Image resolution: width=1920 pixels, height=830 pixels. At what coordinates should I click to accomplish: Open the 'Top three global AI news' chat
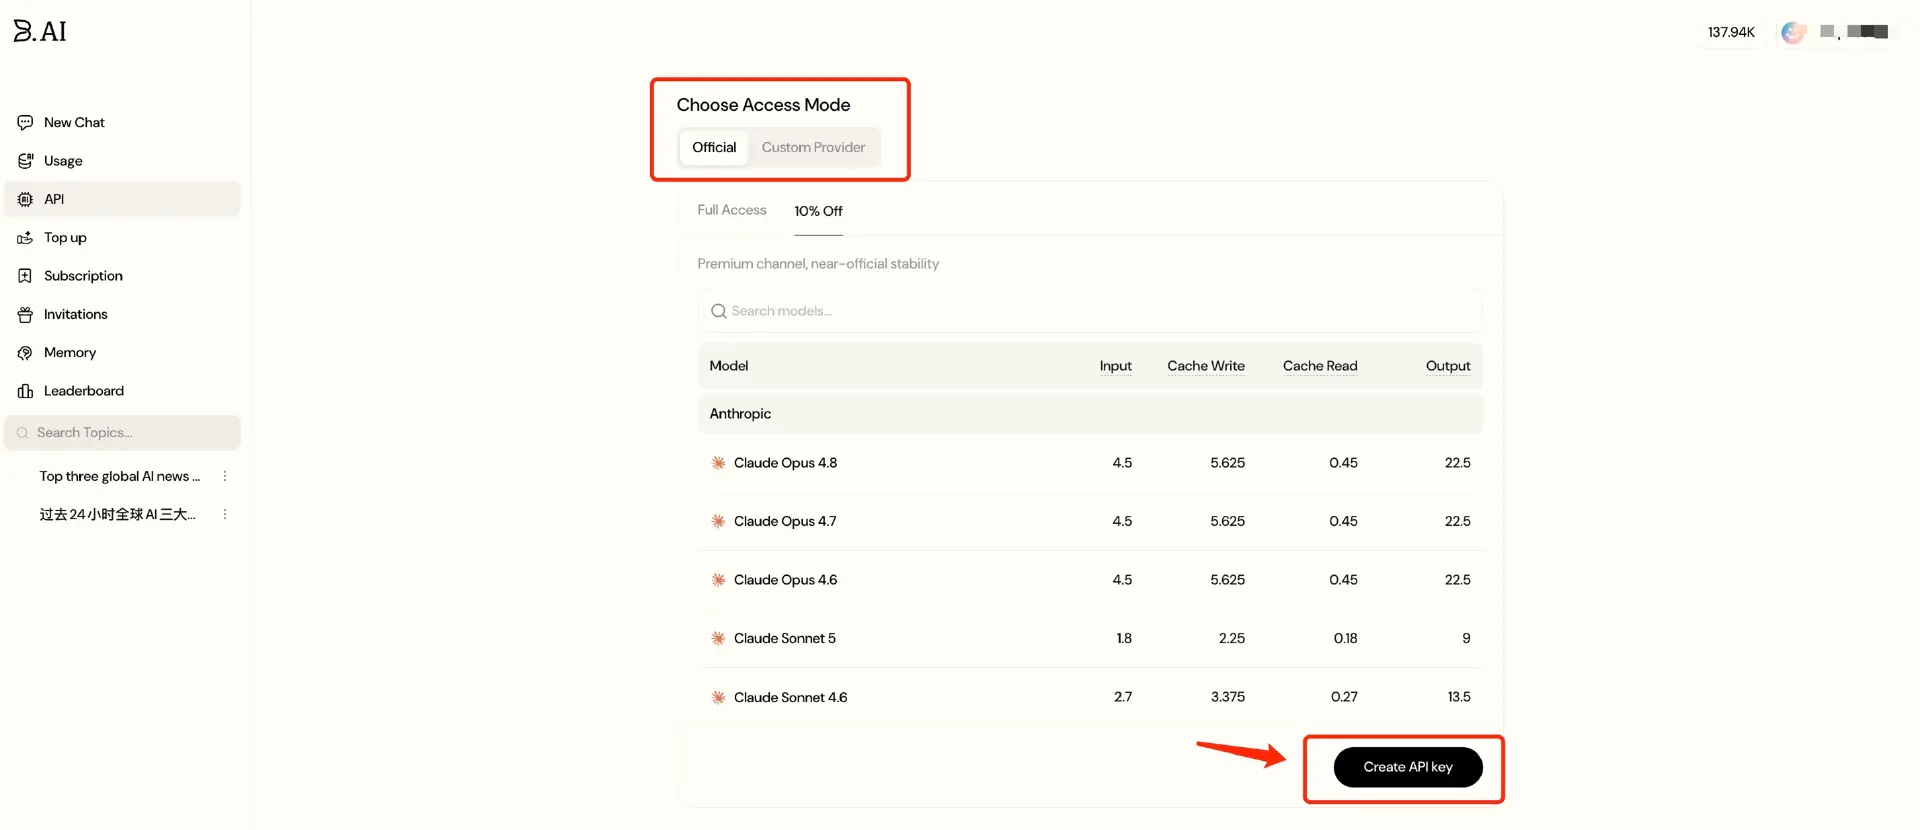pyautogui.click(x=120, y=476)
